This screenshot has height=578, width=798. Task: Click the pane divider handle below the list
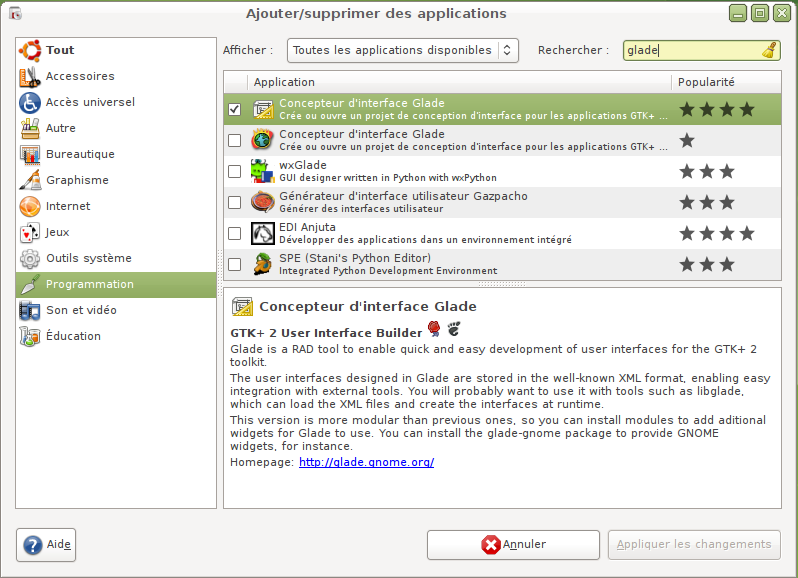[502, 284]
